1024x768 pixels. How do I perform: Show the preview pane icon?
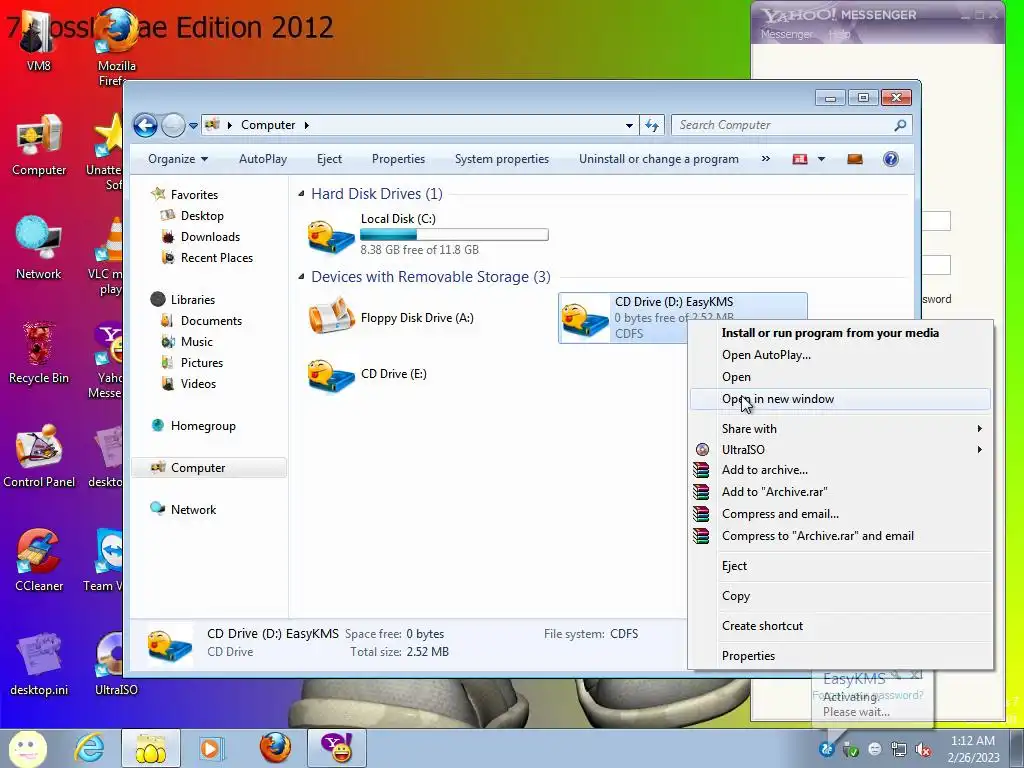[x=854, y=159]
